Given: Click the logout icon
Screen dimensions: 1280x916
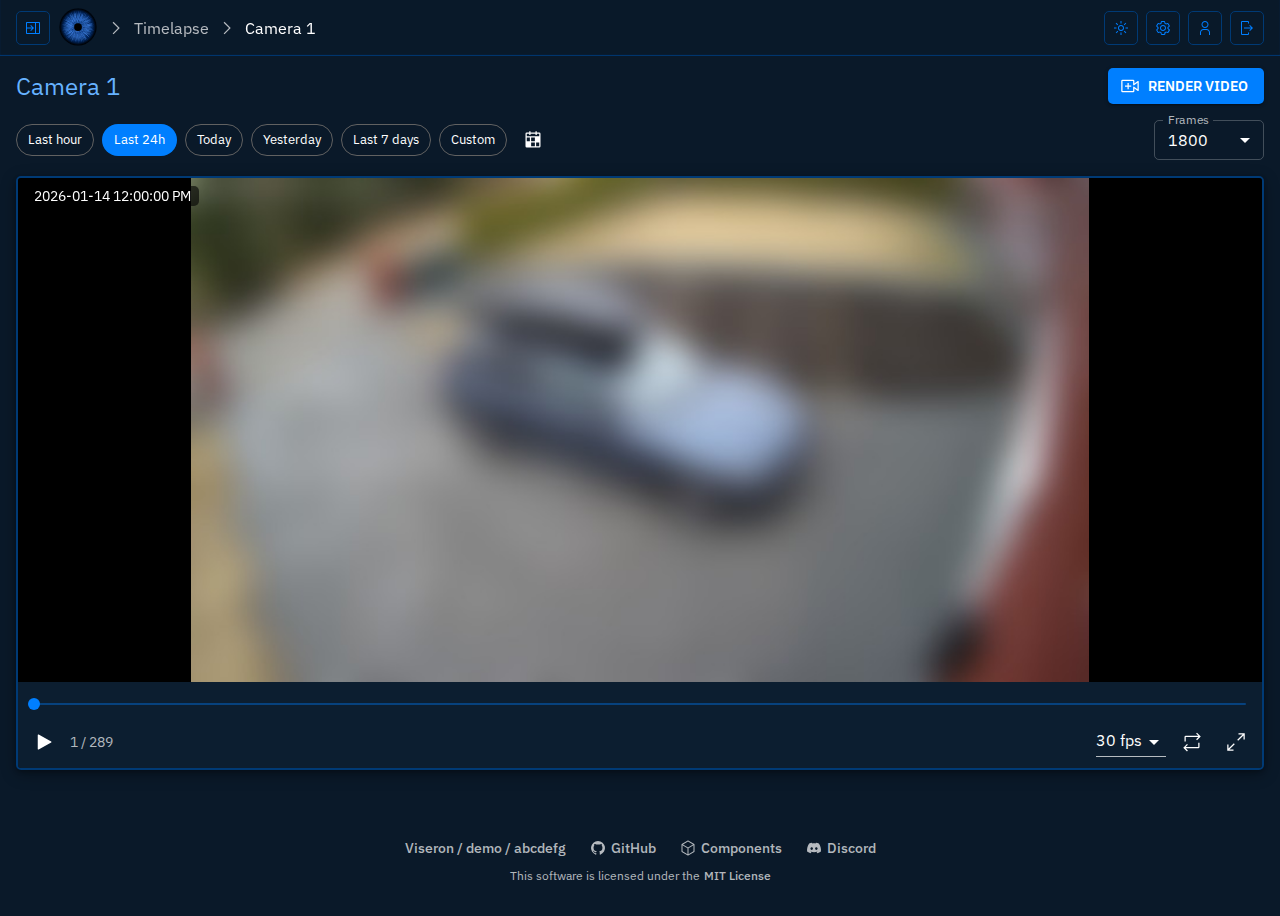Looking at the screenshot, I should point(1247,28).
